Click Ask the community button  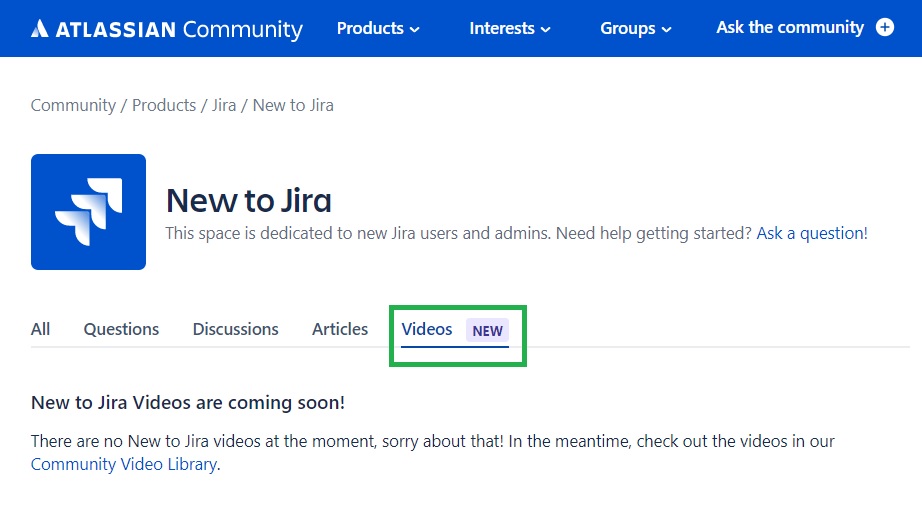(x=790, y=27)
